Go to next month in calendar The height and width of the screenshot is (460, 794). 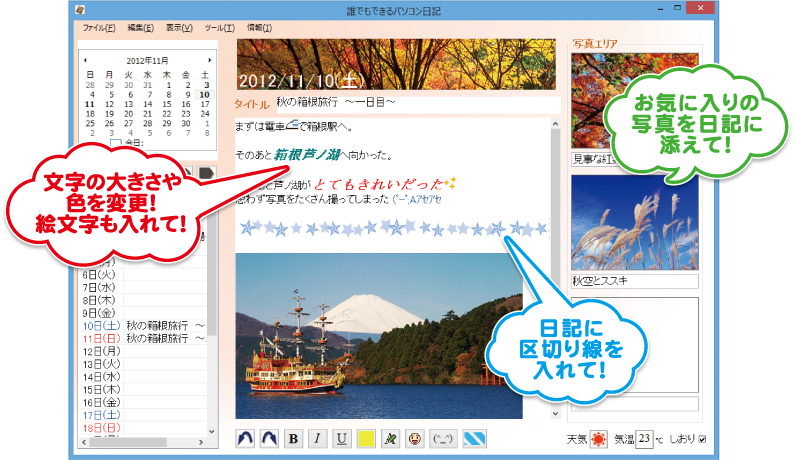point(209,60)
